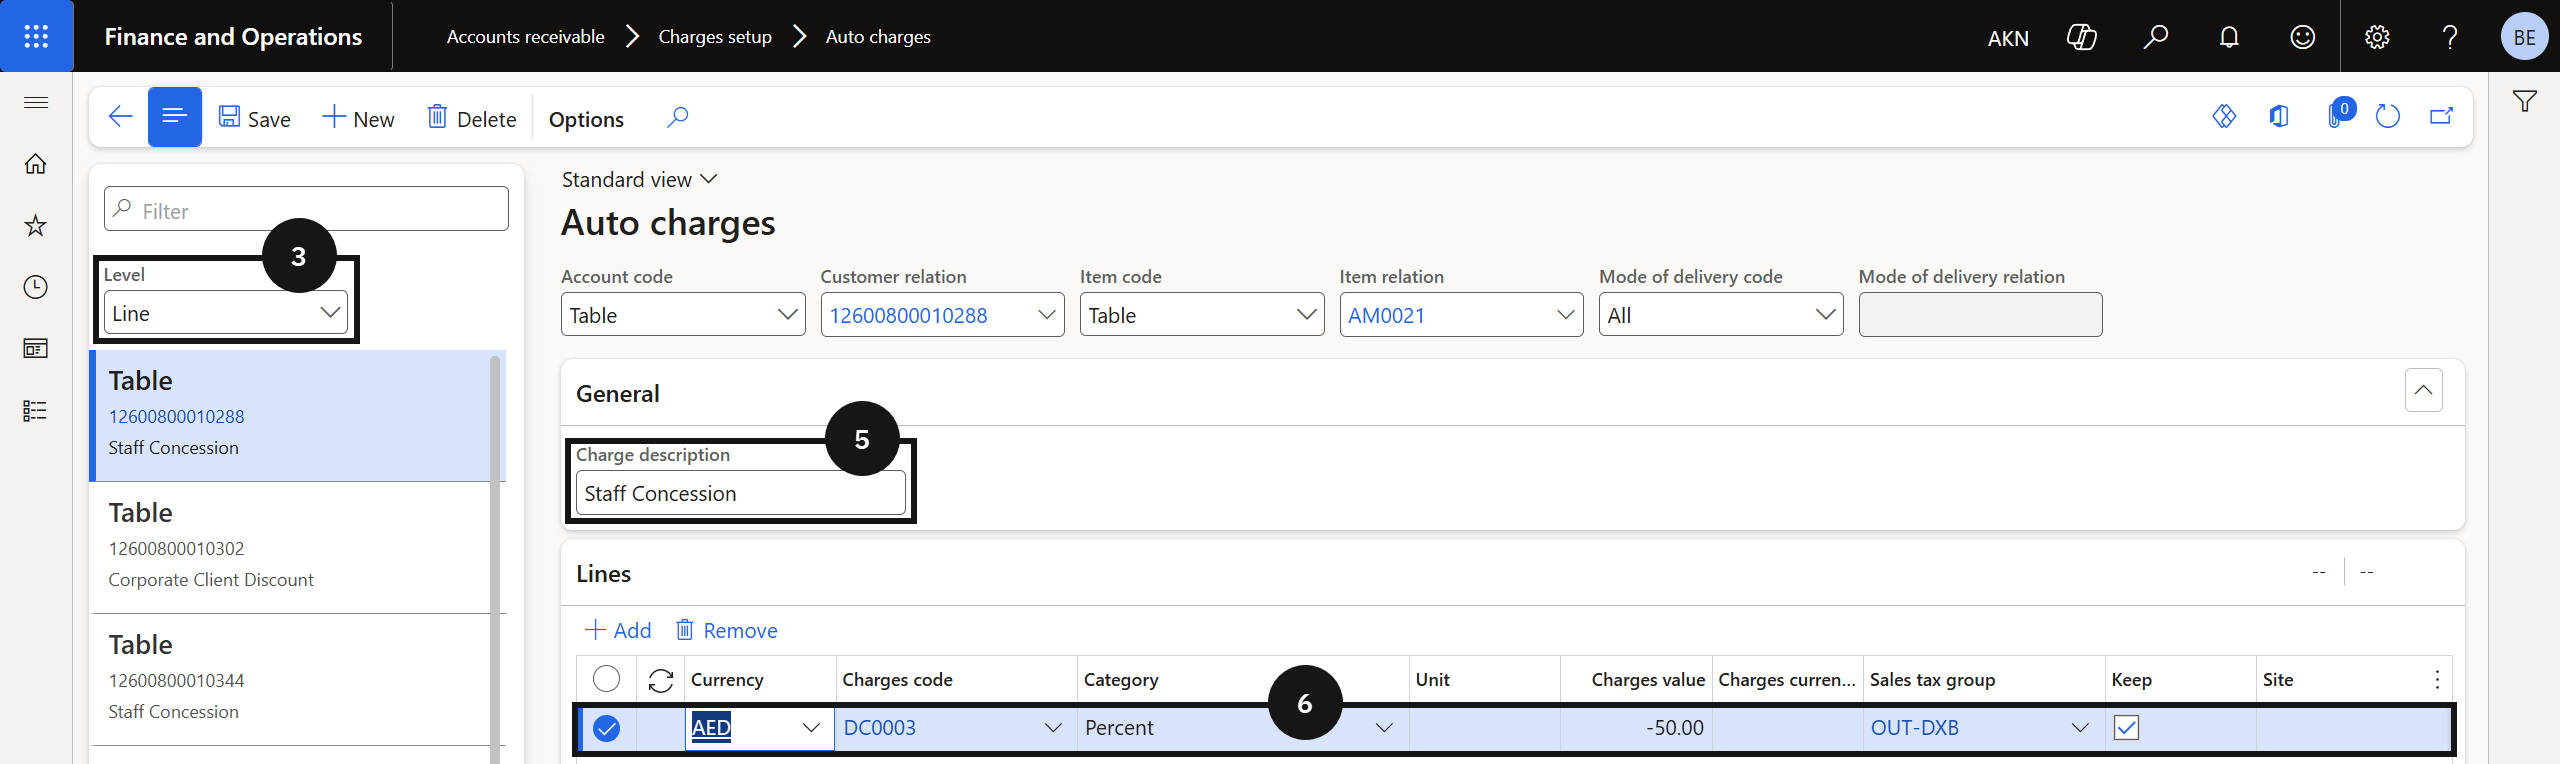Toggle the Keep checkbox for AED line
Viewport: 2560px width, 764px height.
click(x=2126, y=728)
